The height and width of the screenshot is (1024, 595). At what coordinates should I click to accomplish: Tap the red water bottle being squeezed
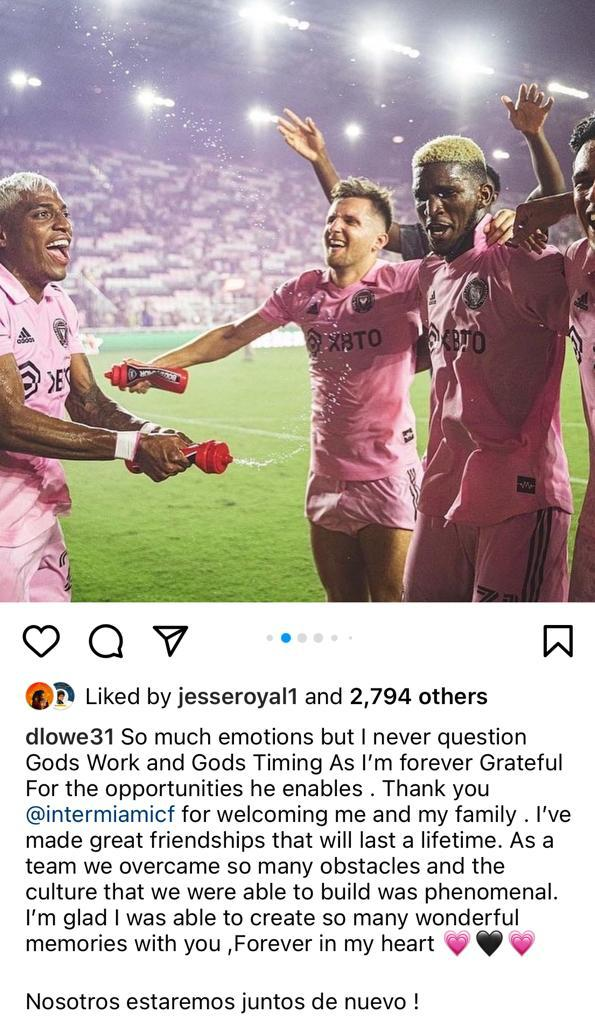(x=205, y=457)
